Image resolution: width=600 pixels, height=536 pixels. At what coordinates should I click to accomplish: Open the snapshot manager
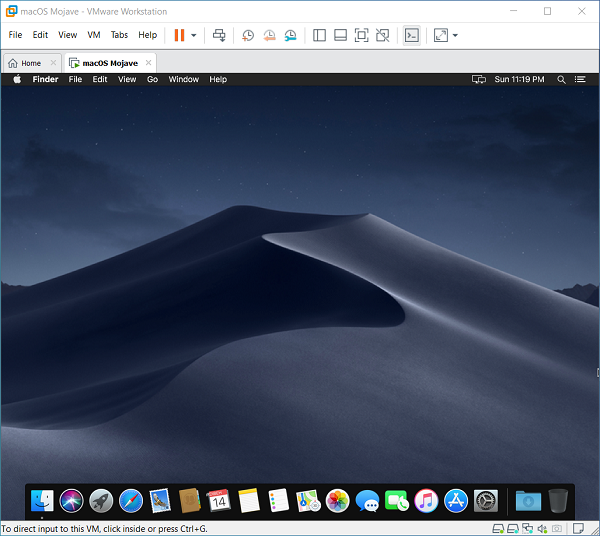pos(290,35)
